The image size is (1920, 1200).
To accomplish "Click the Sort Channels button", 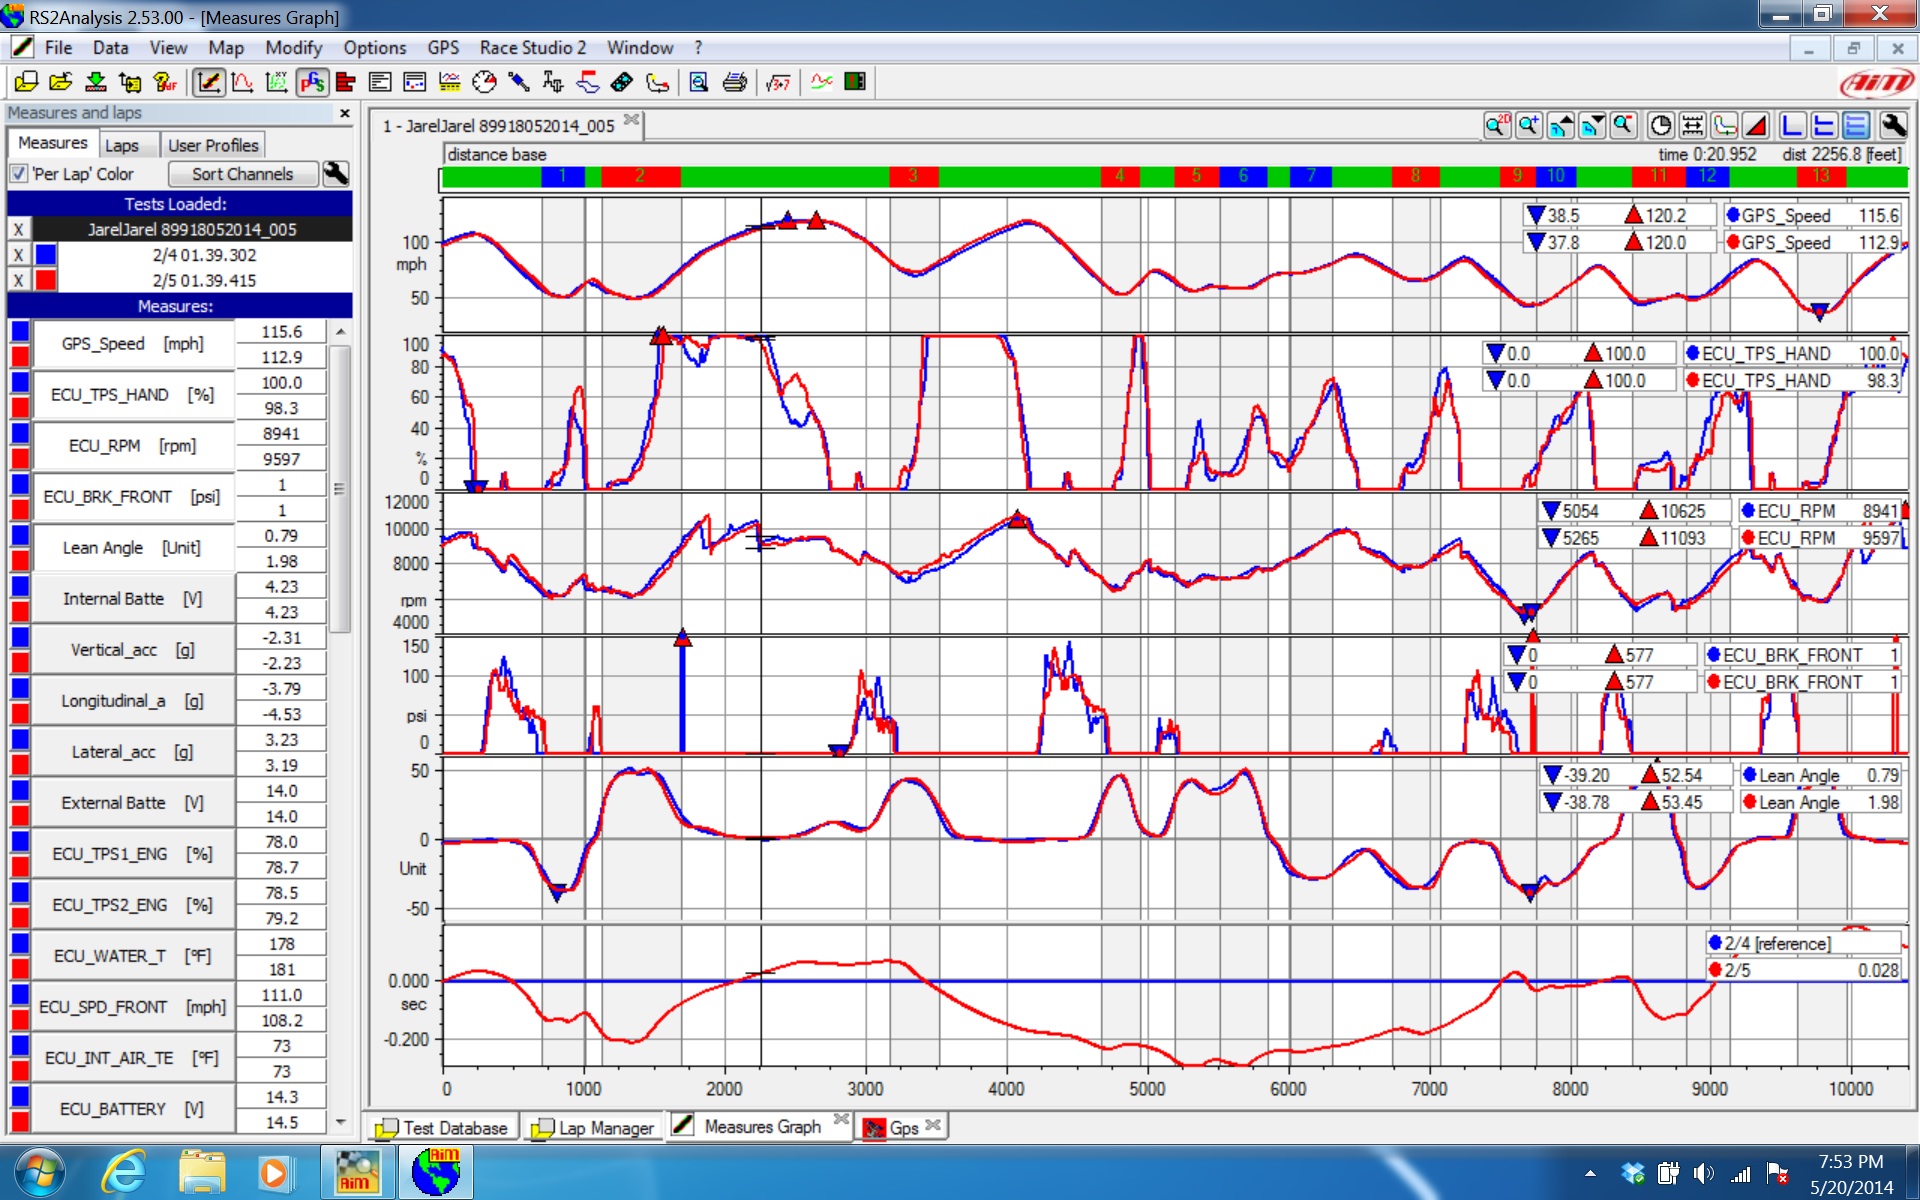I will click(242, 174).
